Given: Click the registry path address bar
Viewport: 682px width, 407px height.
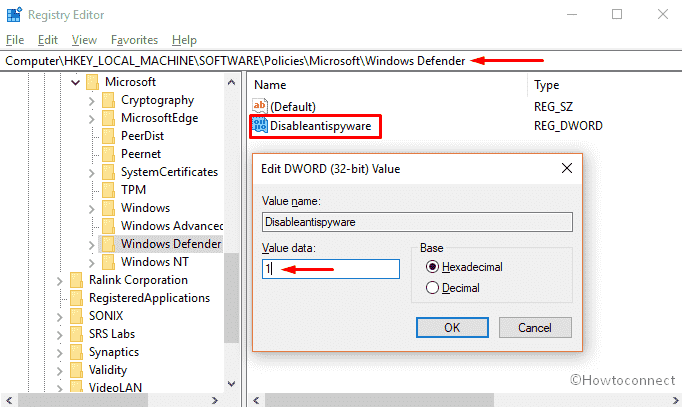Looking at the screenshot, I should tap(341, 60).
